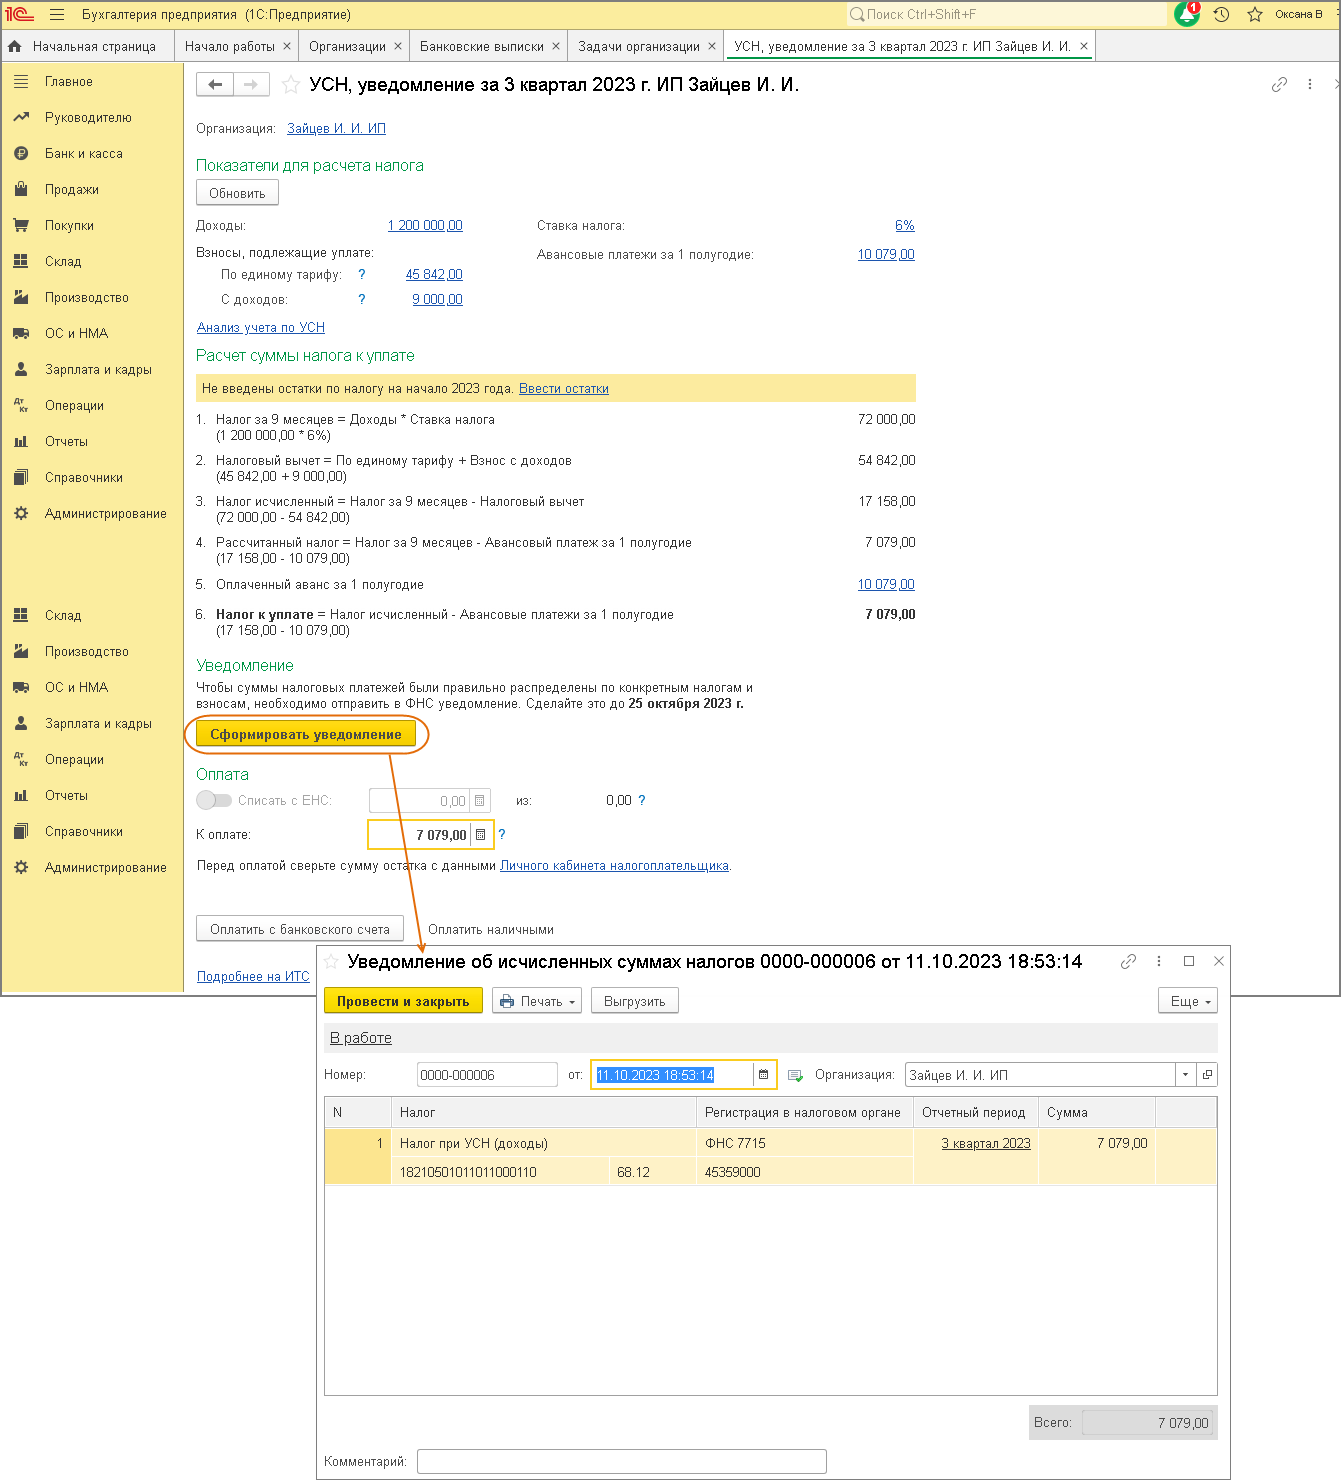Go back with the left arrow button
The width and height of the screenshot is (1341, 1482).
pos(215,85)
